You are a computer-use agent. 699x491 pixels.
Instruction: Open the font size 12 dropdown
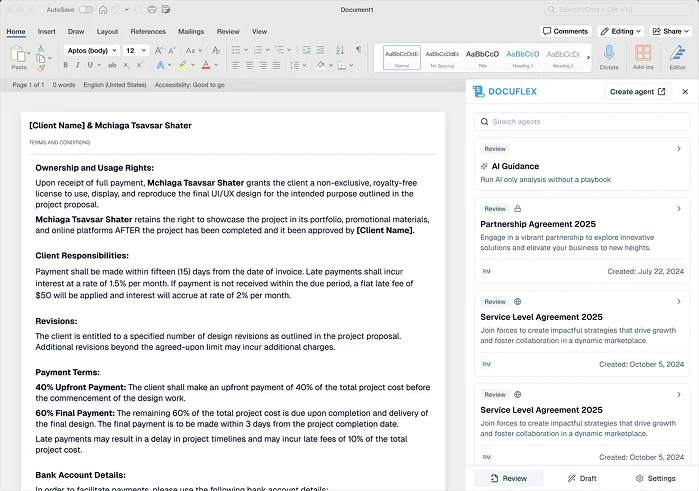[135, 50]
